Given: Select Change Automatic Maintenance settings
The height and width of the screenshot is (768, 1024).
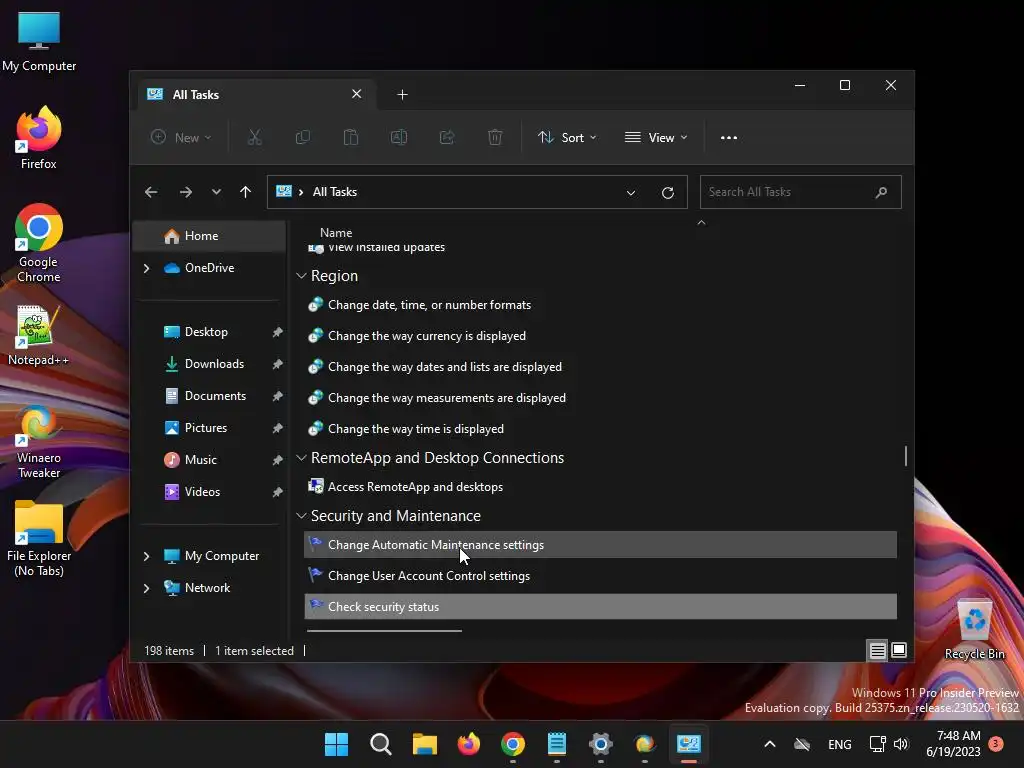Looking at the screenshot, I should pyautogui.click(x=600, y=545).
